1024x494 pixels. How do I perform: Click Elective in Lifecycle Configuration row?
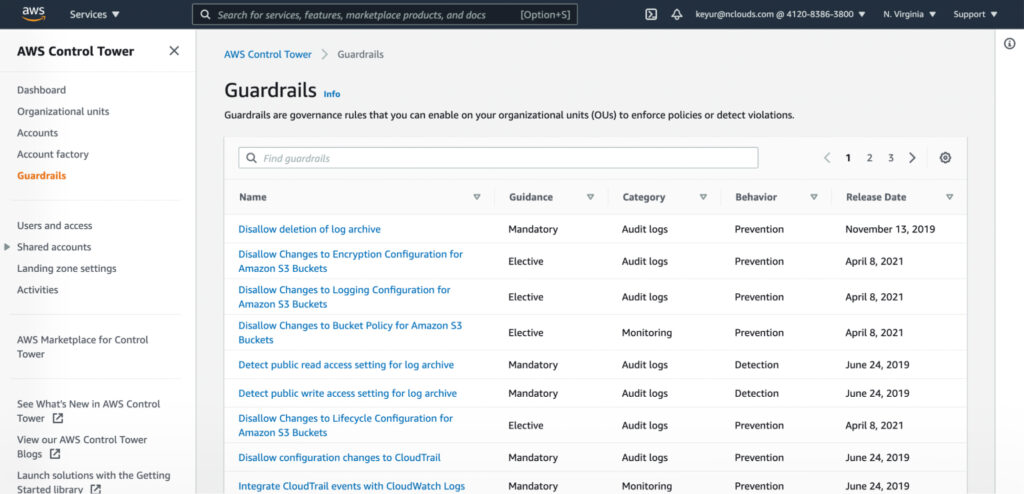526,426
